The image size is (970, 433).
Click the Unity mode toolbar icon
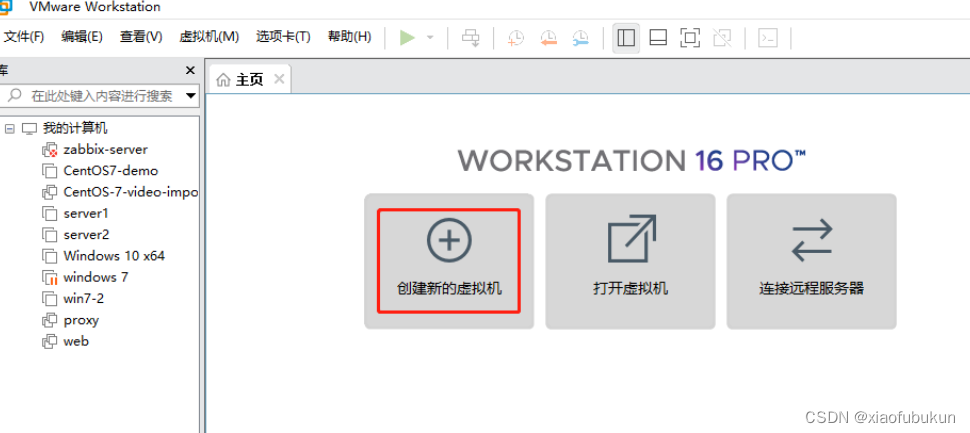click(x=722, y=38)
